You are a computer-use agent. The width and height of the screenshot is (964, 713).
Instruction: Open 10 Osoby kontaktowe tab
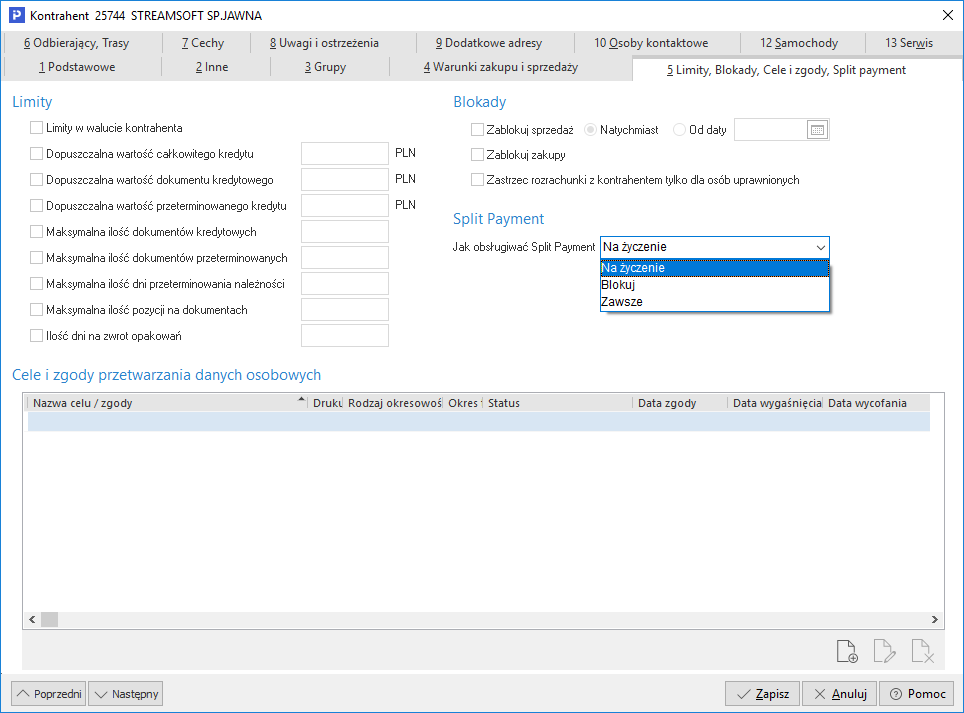coord(651,43)
